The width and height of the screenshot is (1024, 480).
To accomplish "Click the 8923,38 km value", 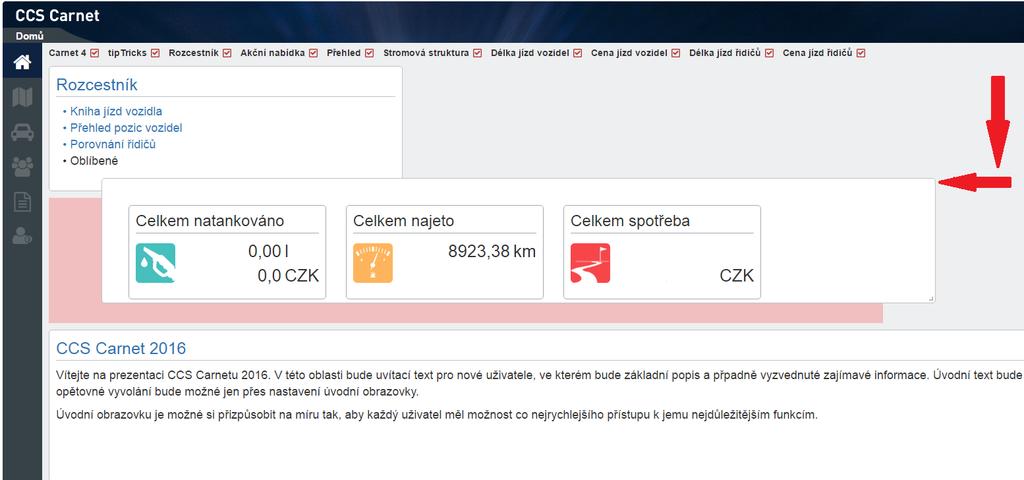I will [492, 252].
